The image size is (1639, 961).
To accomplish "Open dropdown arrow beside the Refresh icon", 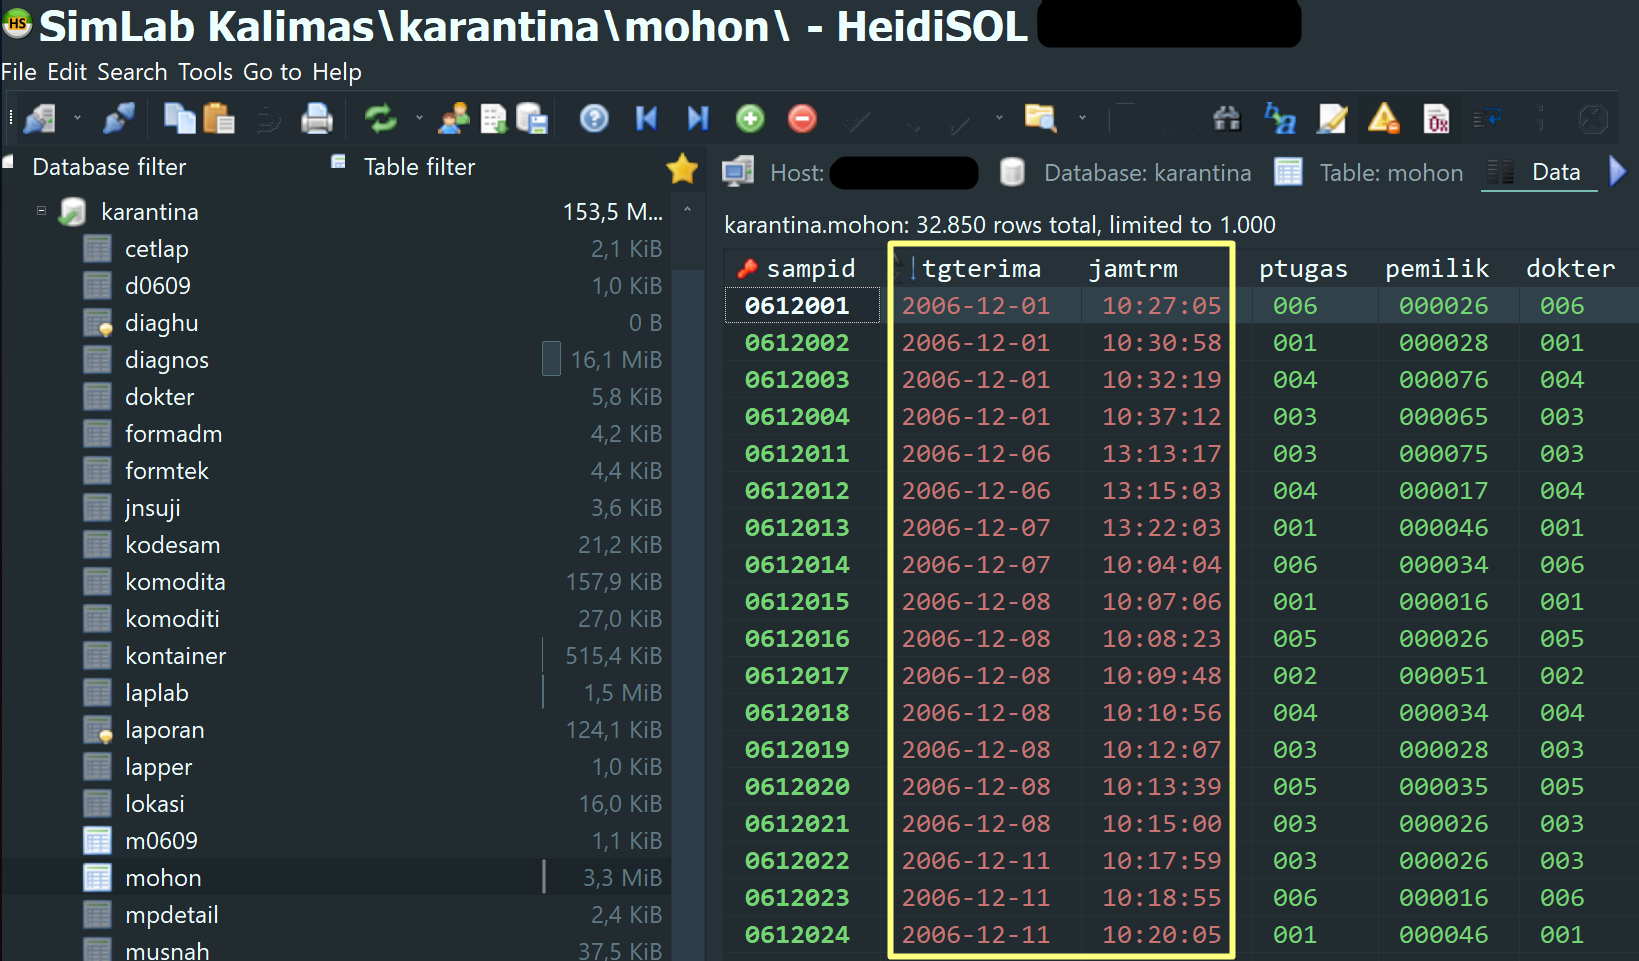I will [x=419, y=119].
